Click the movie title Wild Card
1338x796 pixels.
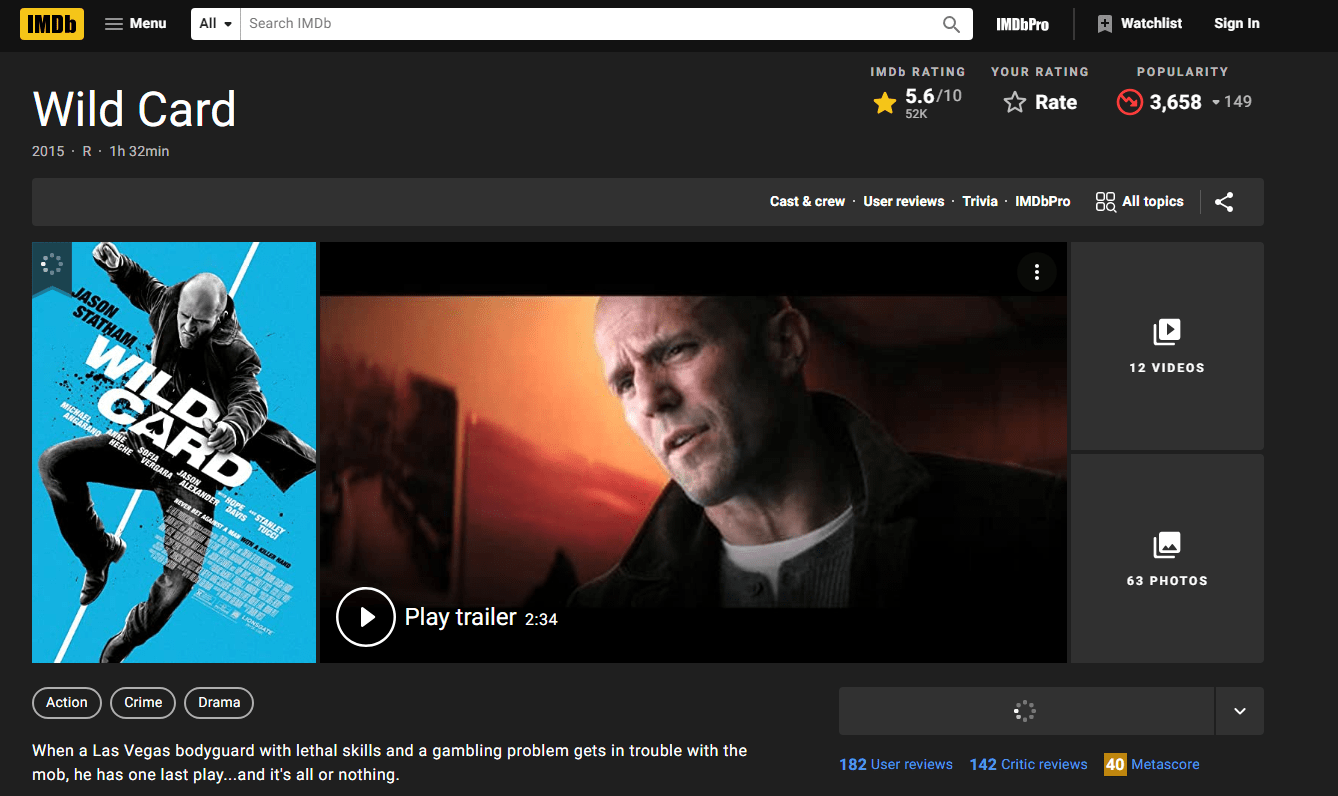point(134,109)
